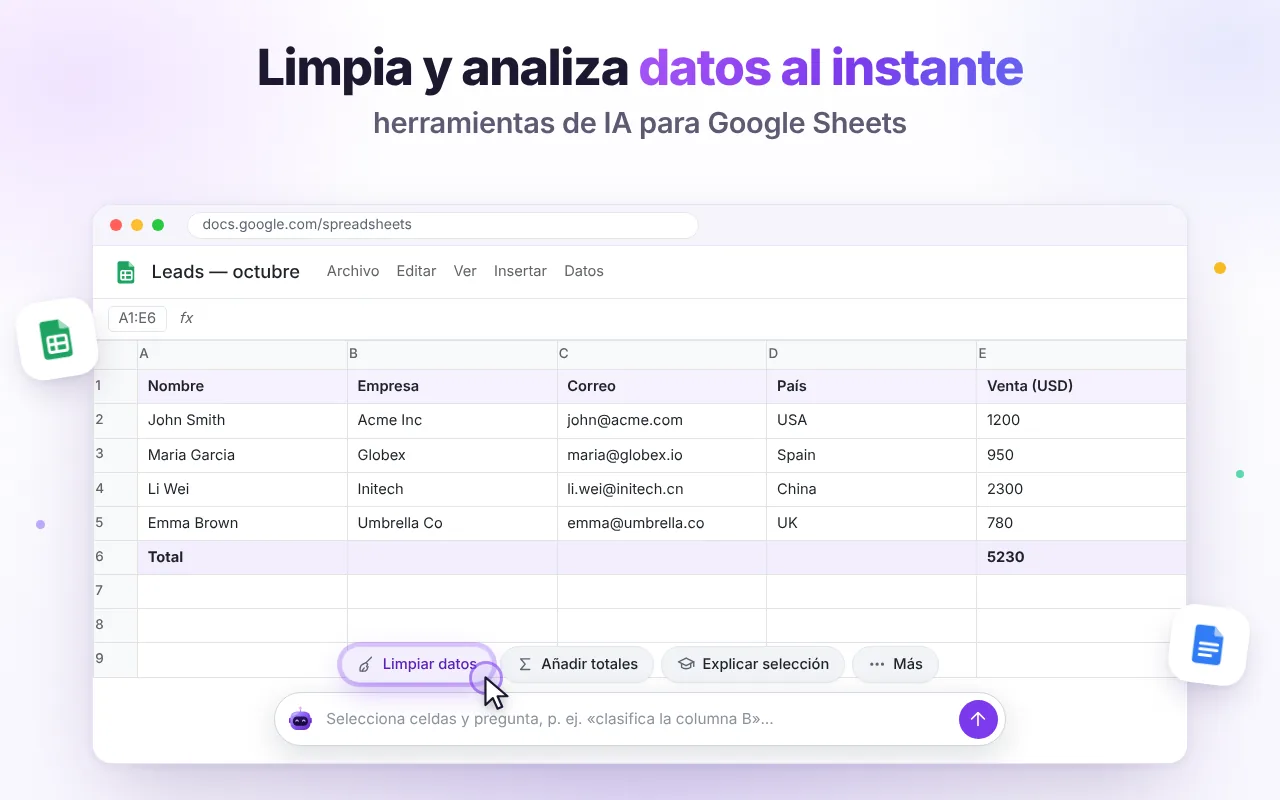Viewport: 1280px width, 800px height.
Task: Click the cell containing maria@globex.io
Action: [x=662, y=455]
